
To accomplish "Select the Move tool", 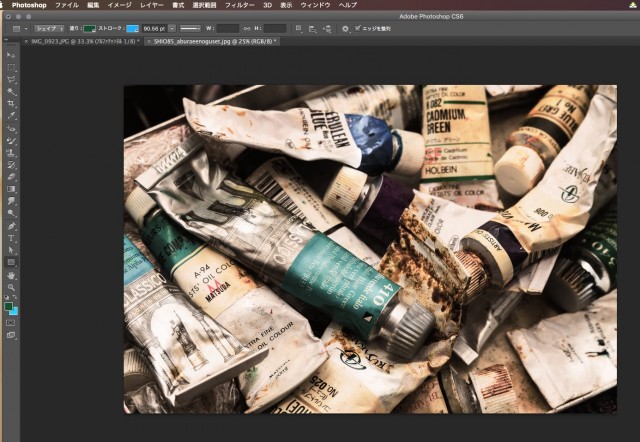I will tap(11, 55).
